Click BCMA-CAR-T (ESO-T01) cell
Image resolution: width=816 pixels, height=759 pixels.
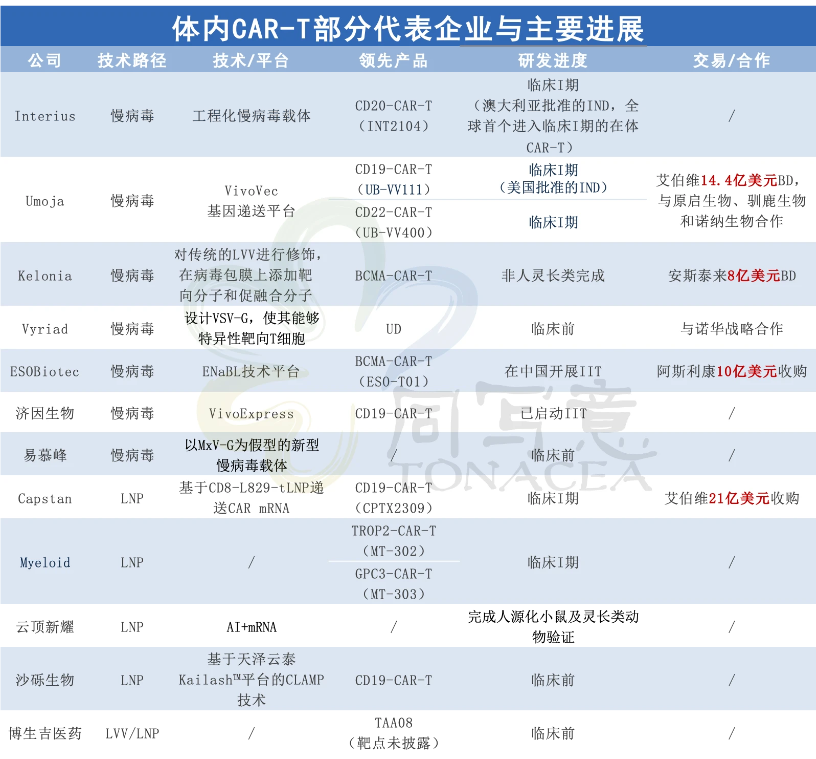pyautogui.click(x=393, y=371)
